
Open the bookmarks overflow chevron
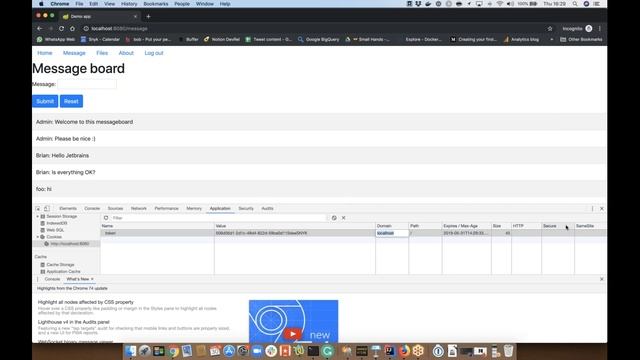(551, 40)
